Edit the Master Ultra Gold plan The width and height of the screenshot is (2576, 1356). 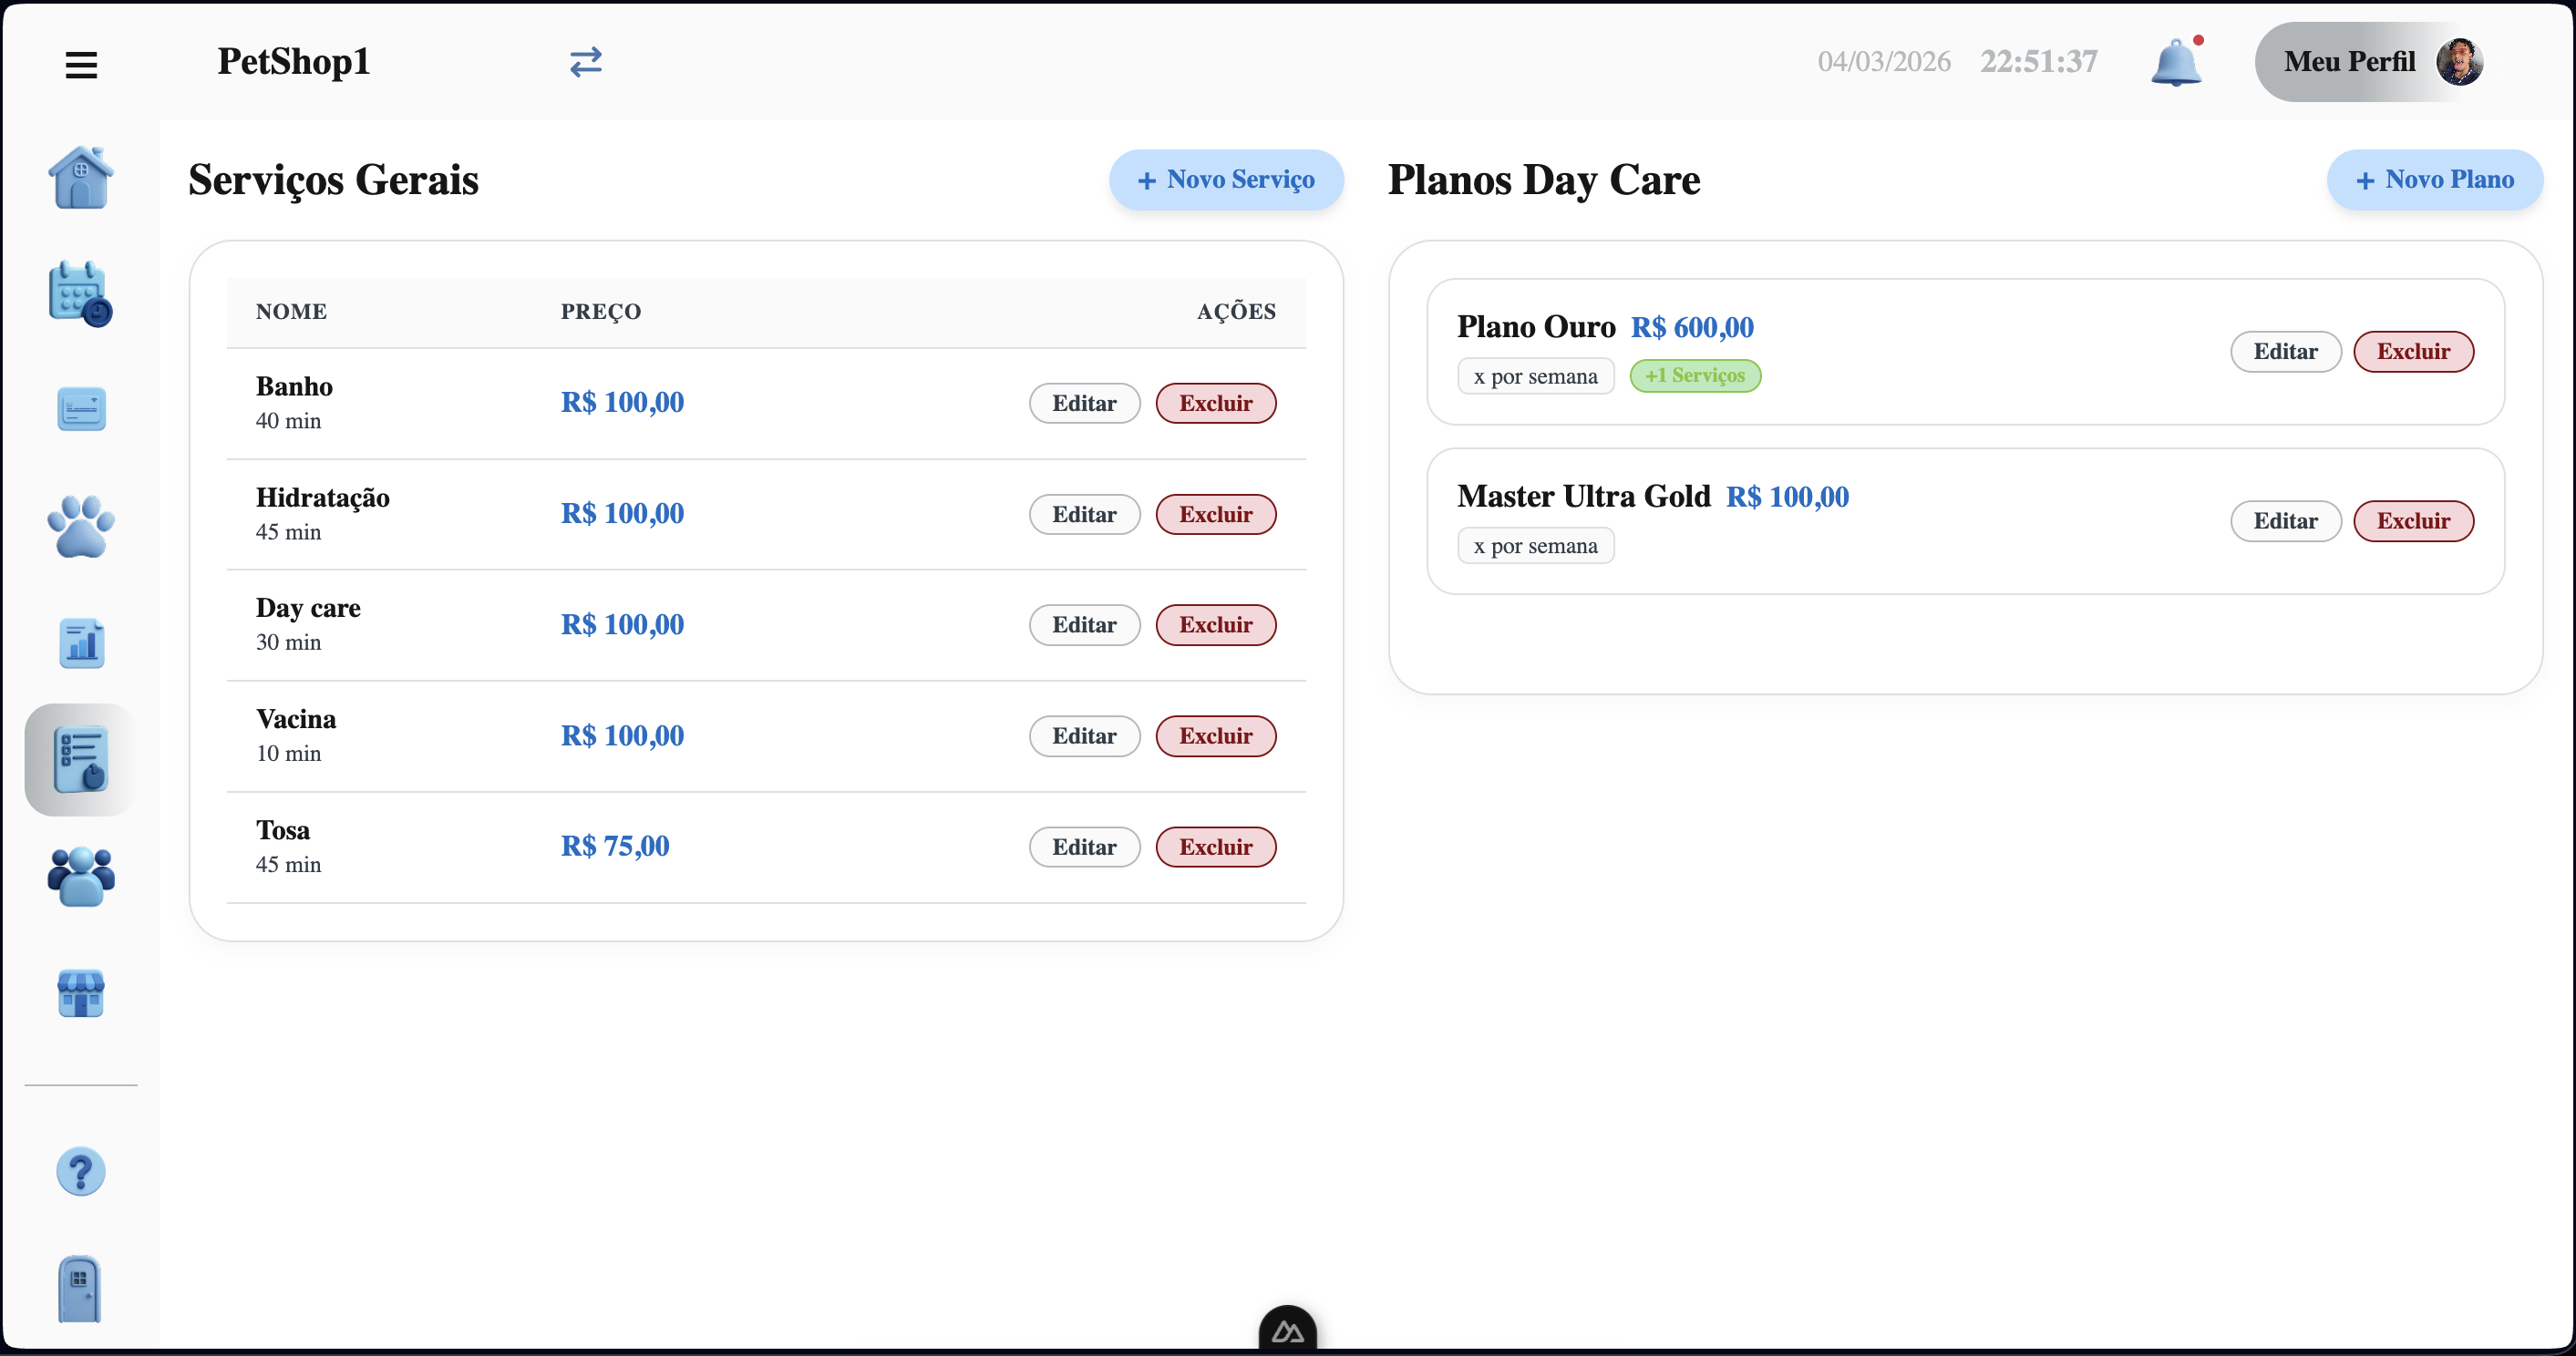click(x=2285, y=521)
